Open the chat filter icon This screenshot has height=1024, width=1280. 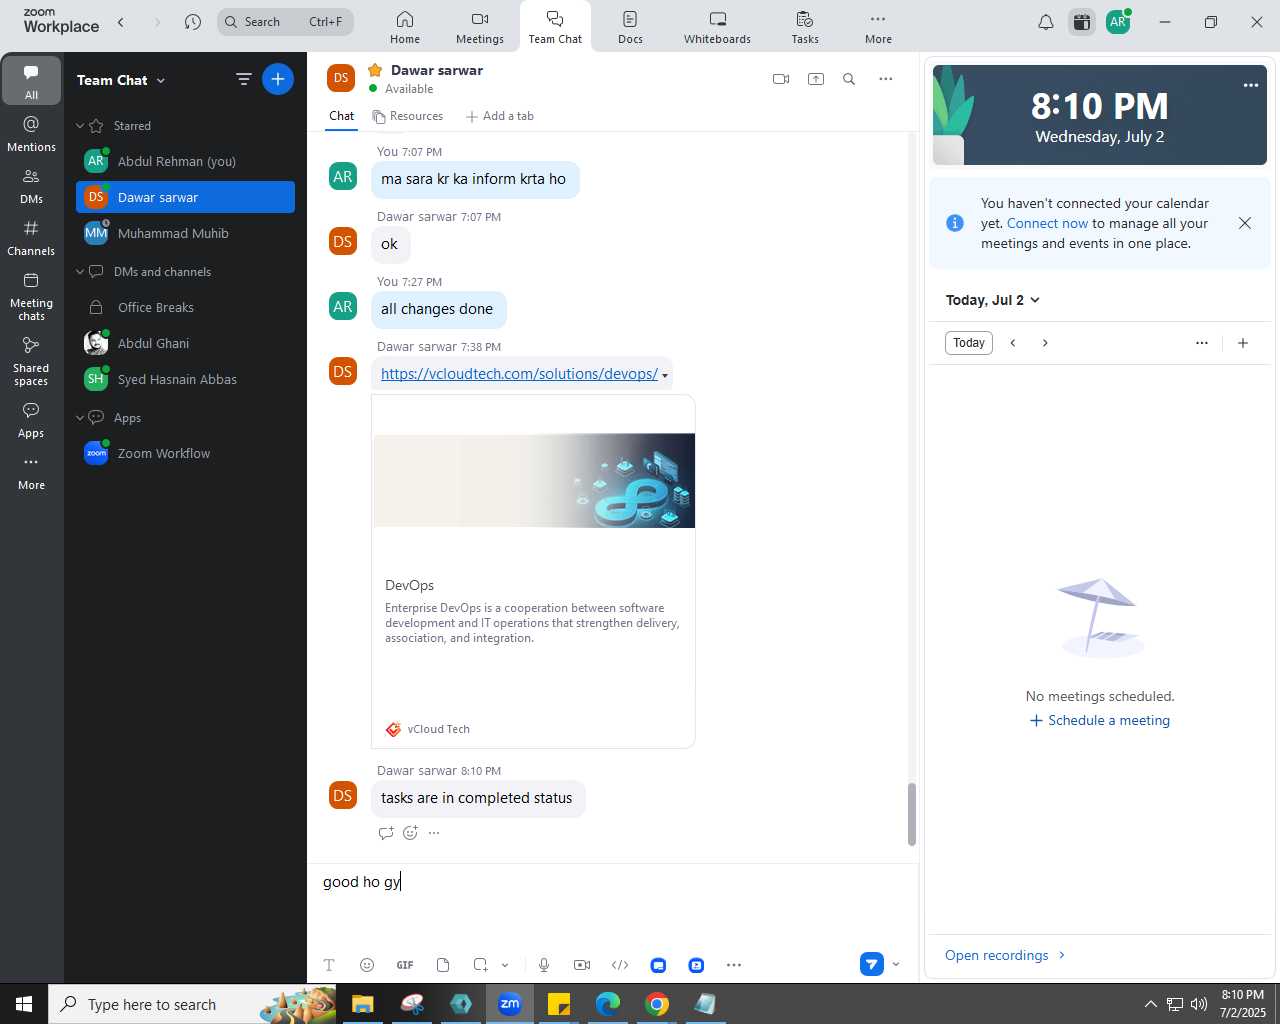(x=243, y=79)
